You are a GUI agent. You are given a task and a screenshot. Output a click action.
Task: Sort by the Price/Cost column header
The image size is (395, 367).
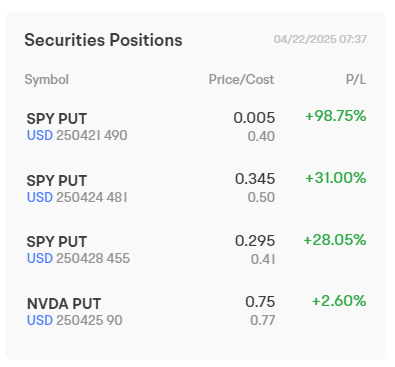click(241, 80)
